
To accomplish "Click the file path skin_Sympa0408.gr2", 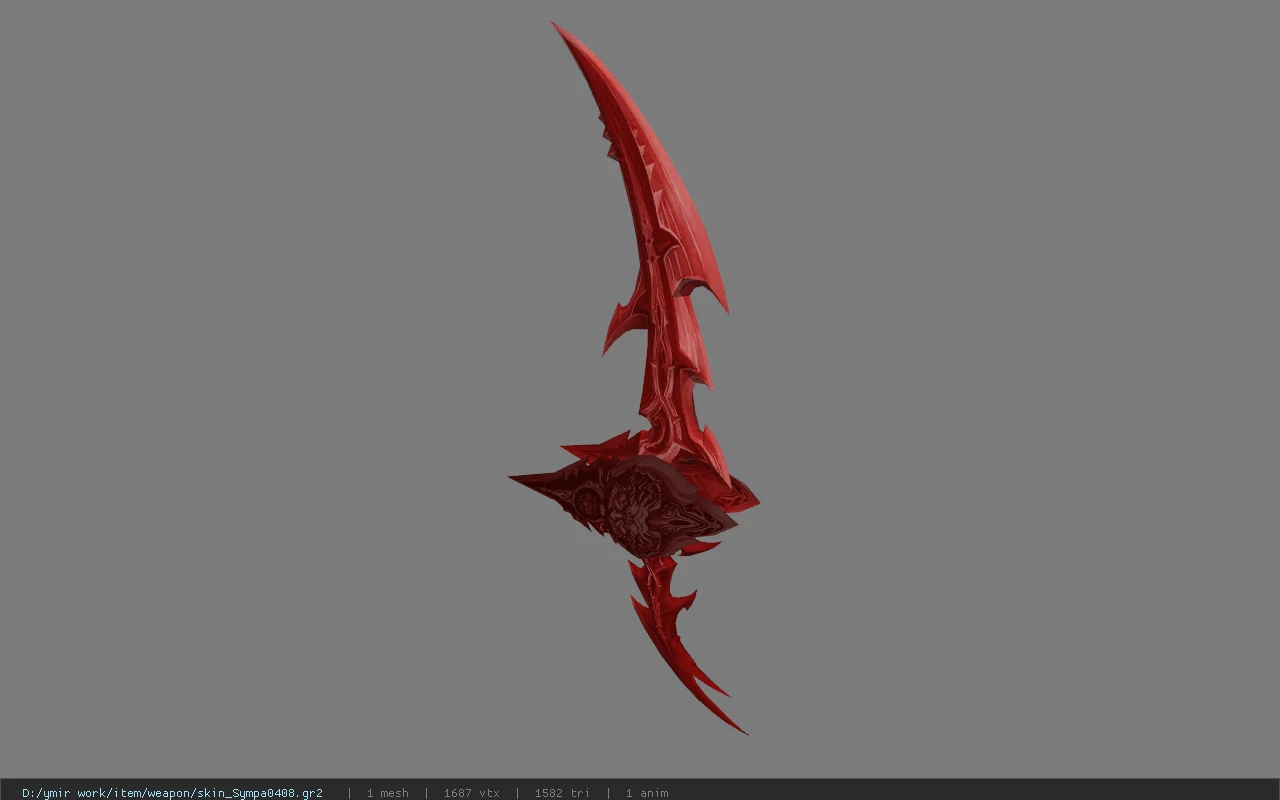I will [172, 793].
